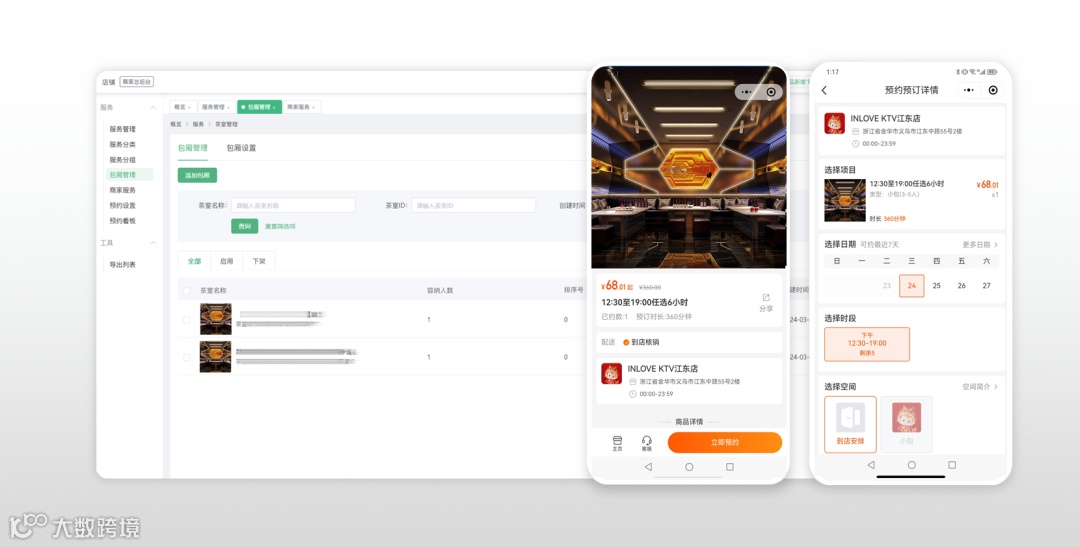Choose the 下午 12:30-19:00 time slot

tap(866, 344)
